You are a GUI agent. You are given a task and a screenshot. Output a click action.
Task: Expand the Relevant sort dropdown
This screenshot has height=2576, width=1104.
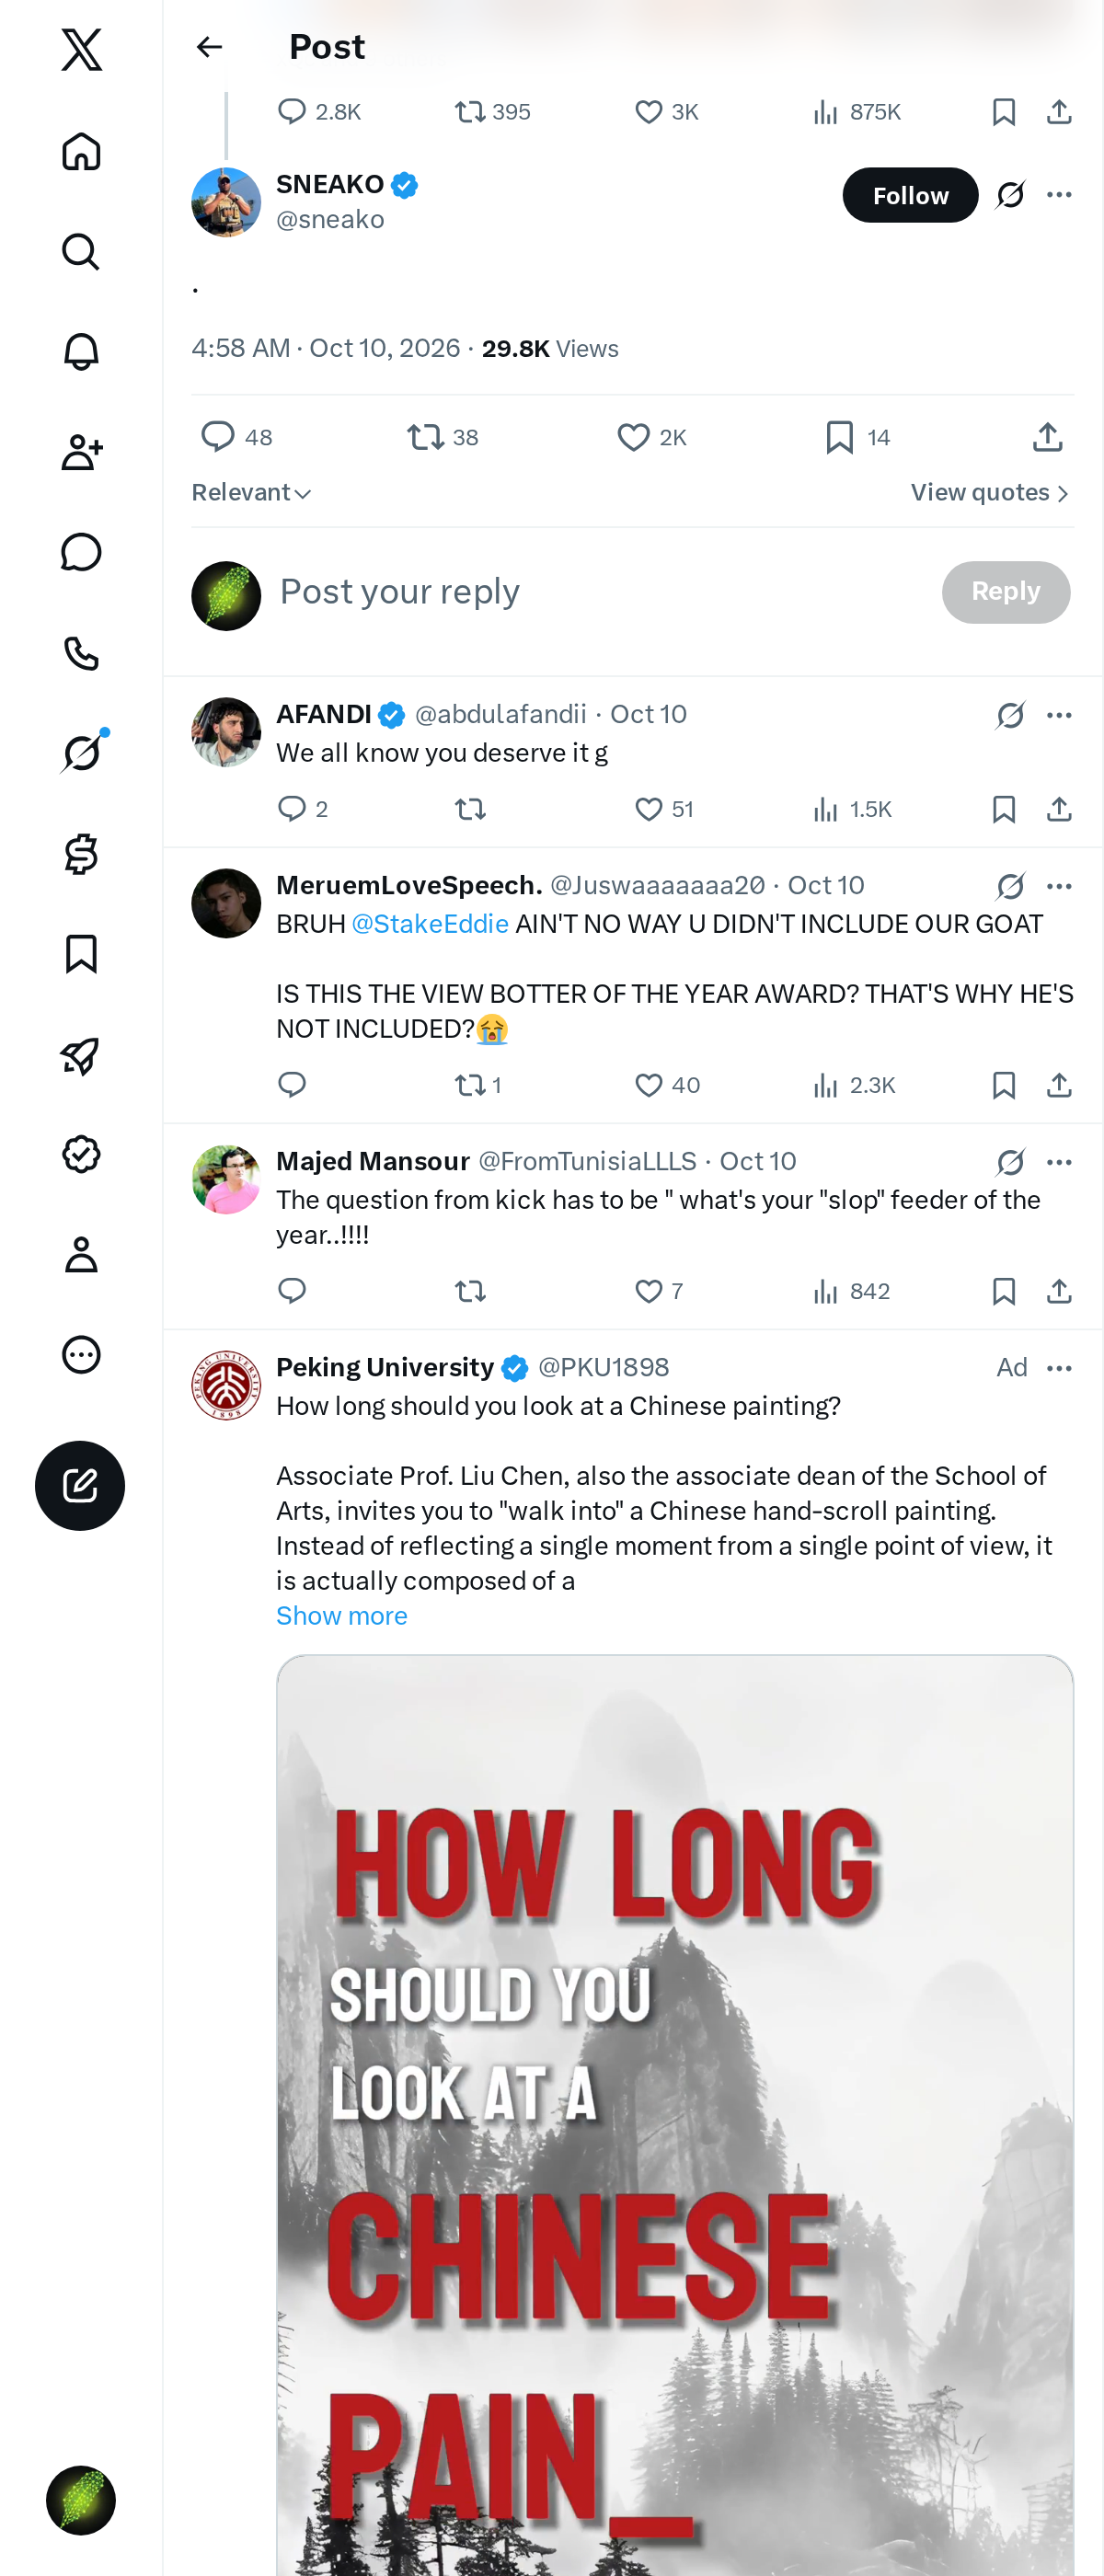(251, 493)
